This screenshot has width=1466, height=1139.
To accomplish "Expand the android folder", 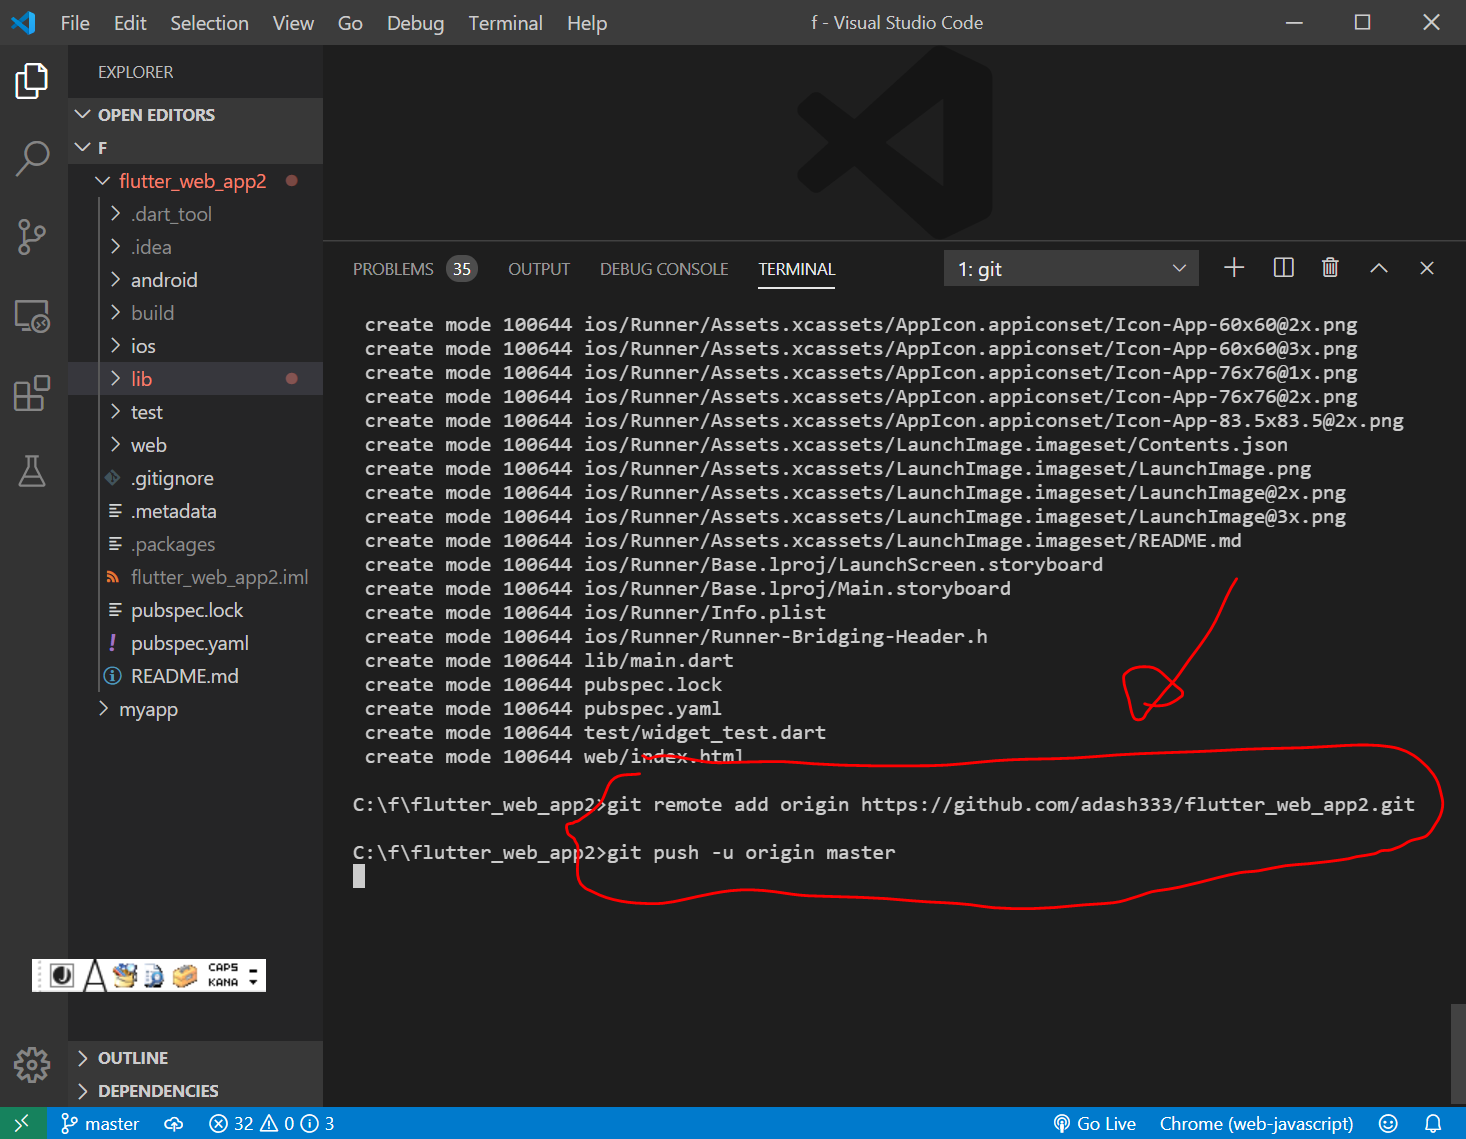I will (195, 280).
